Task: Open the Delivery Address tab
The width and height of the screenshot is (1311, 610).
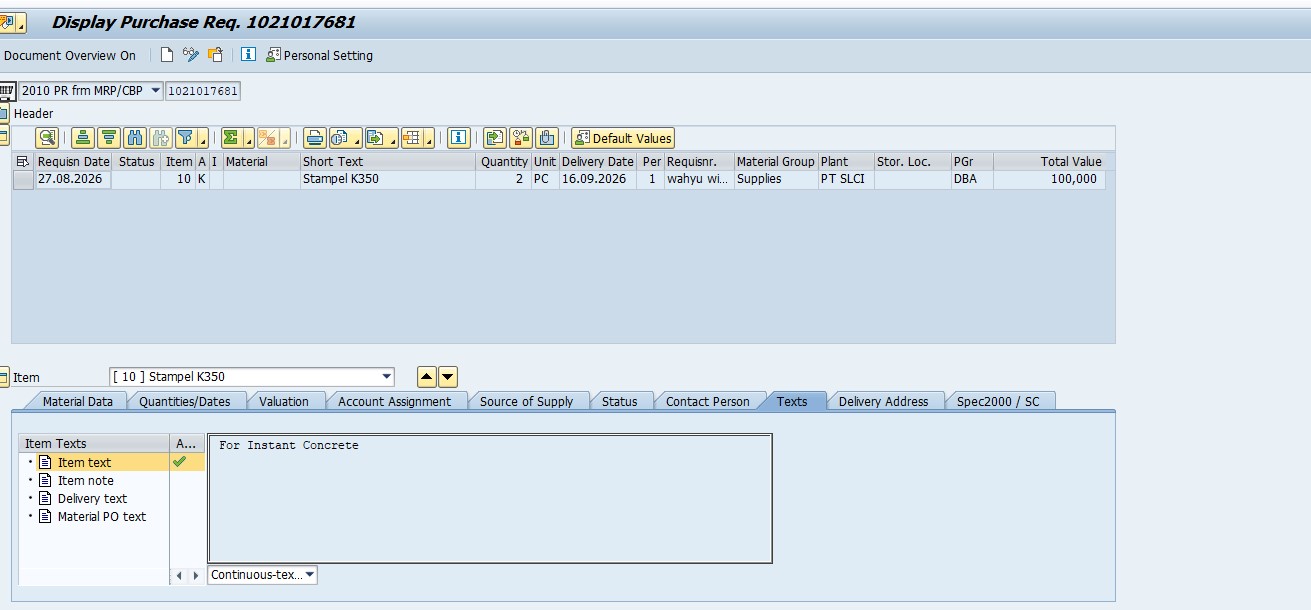Action: pyautogui.click(x=883, y=401)
